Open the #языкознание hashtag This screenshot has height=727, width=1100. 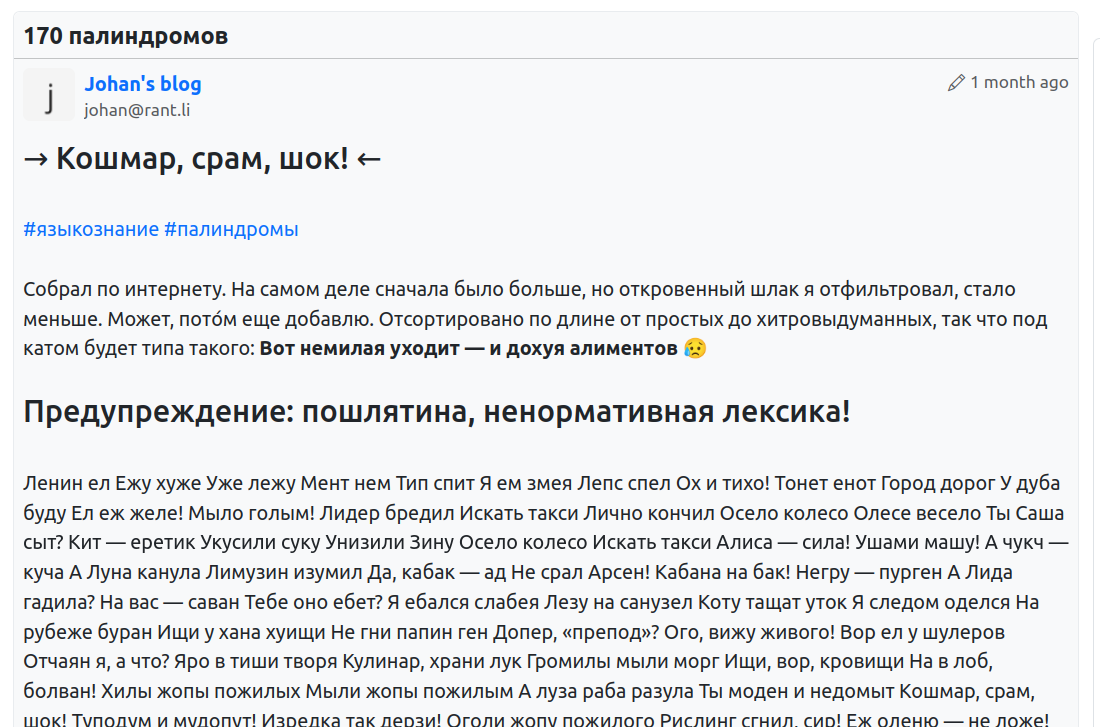pos(91,229)
